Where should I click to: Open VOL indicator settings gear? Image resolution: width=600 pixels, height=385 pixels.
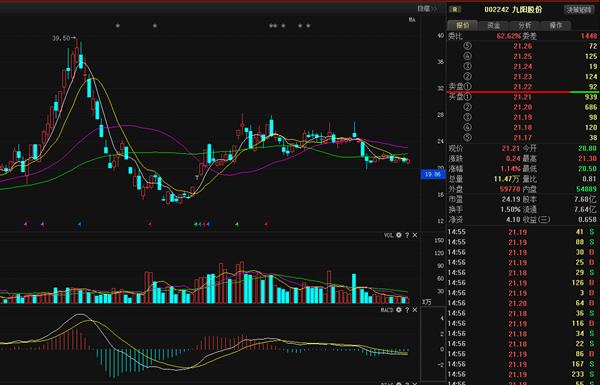click(x=399, y=235)
